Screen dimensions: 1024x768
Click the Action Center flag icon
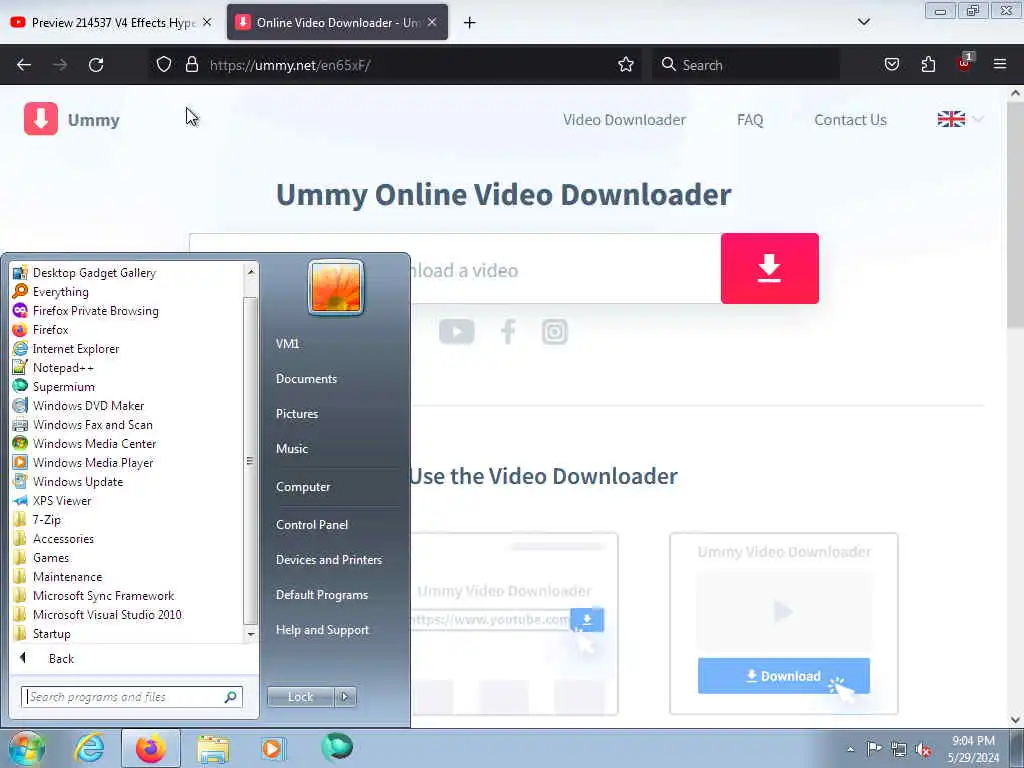click(874, 748)
